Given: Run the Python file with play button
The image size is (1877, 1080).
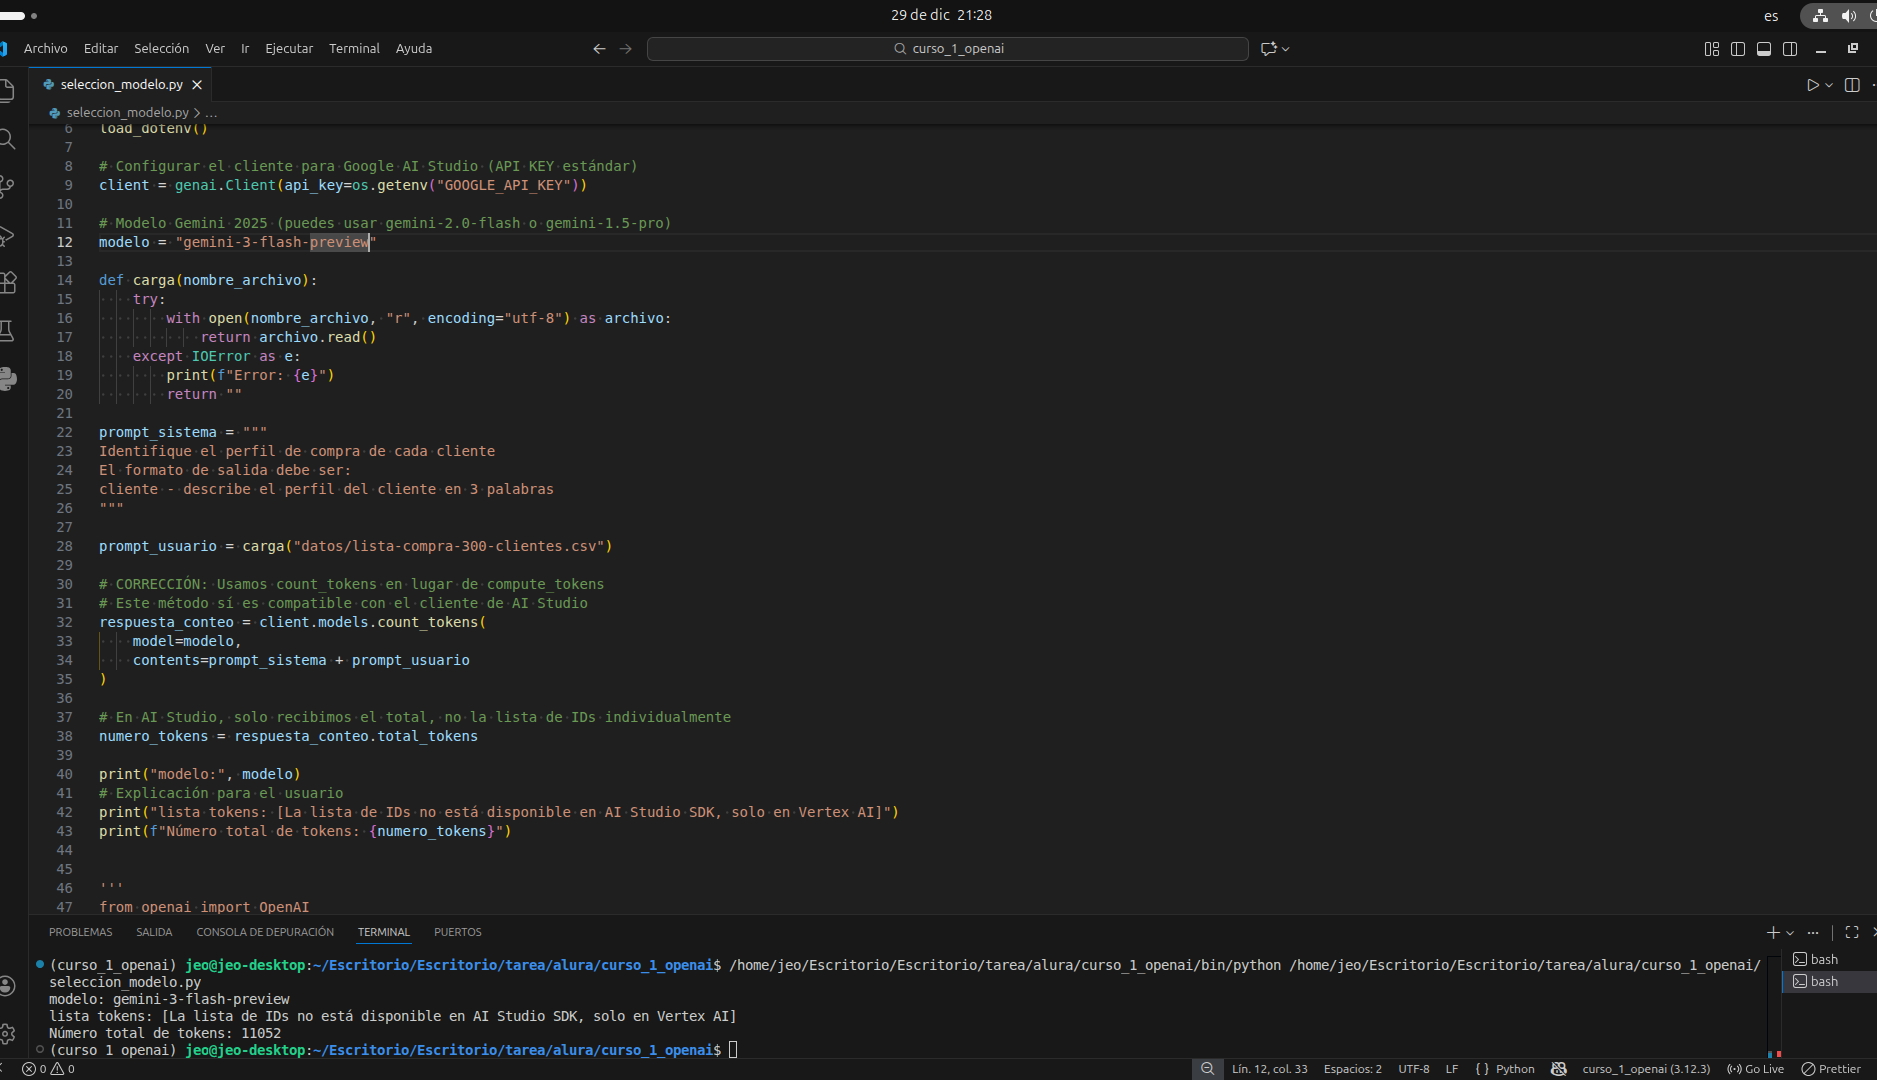Looking at the screenshot, I should point(1812,85).
